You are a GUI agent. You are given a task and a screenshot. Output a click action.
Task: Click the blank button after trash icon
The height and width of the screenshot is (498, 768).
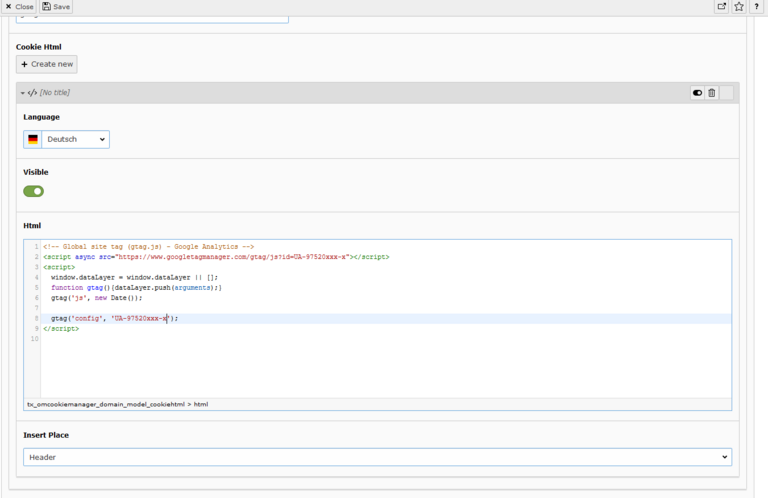point(726,93)
